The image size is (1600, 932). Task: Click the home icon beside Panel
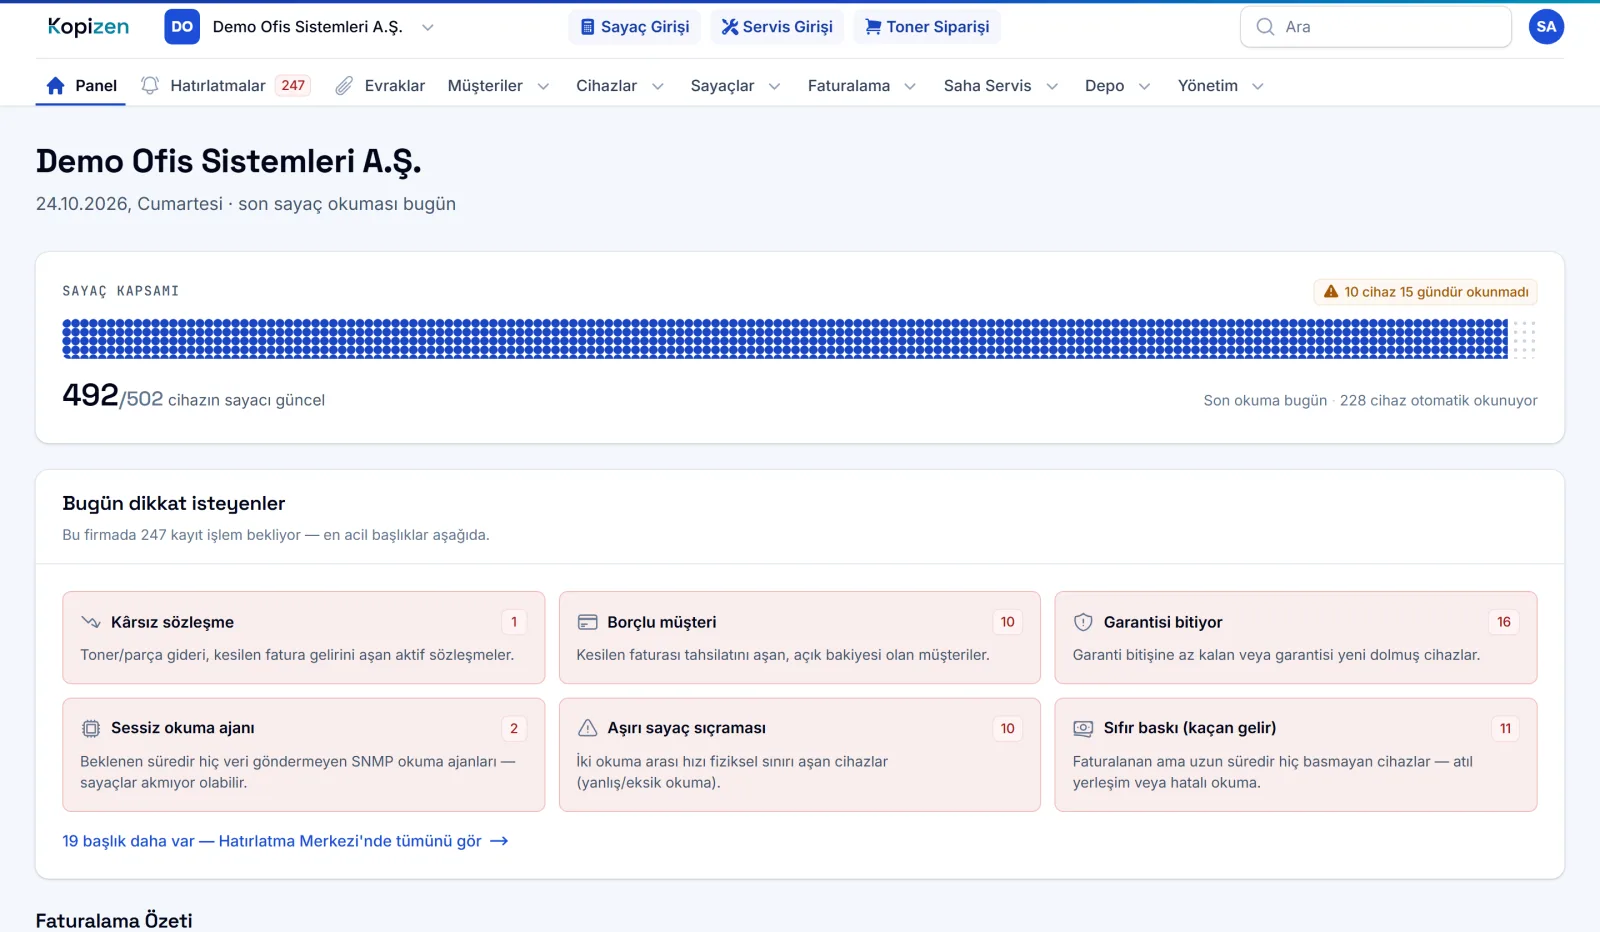click(x=56, y=86)
